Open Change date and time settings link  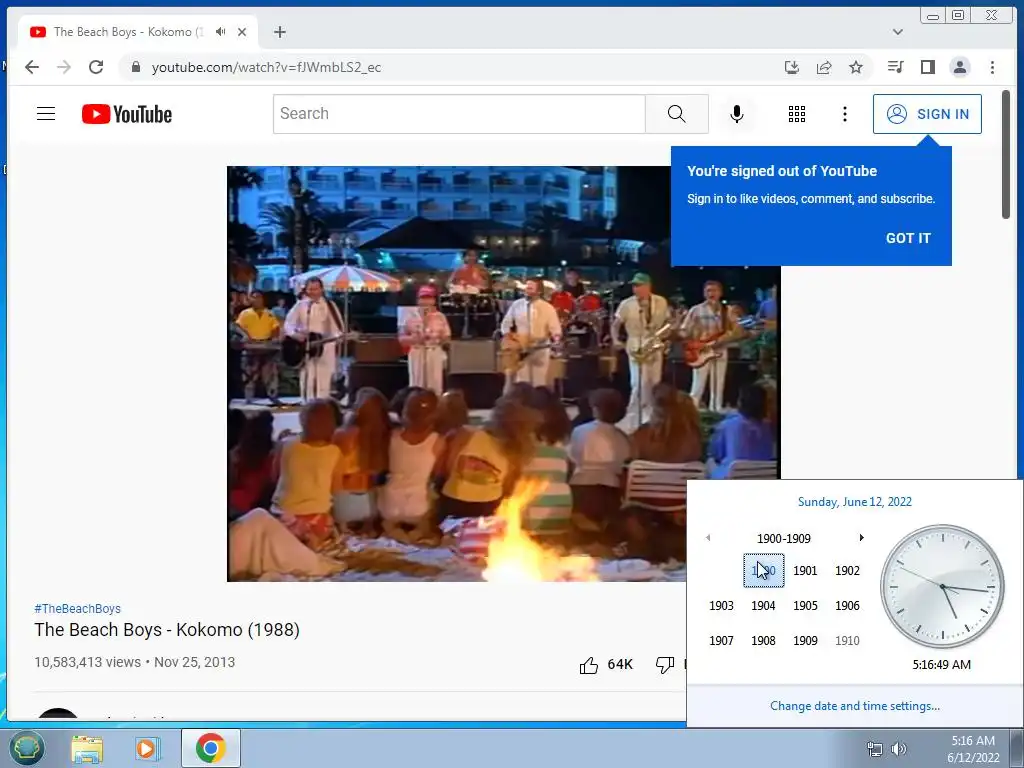pyautogui.click(x=855, y=706)
